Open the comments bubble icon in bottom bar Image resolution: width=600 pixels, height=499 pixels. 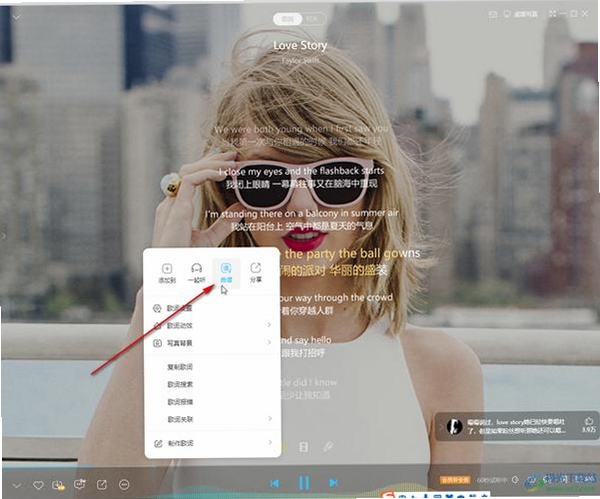point(80,484)
